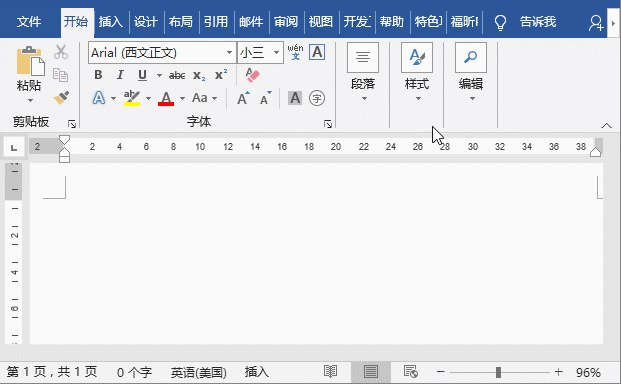Viewport: 621px width, 384px height.
Task: Open the Clipboard dialog launcher
Action: coord(72,124)
